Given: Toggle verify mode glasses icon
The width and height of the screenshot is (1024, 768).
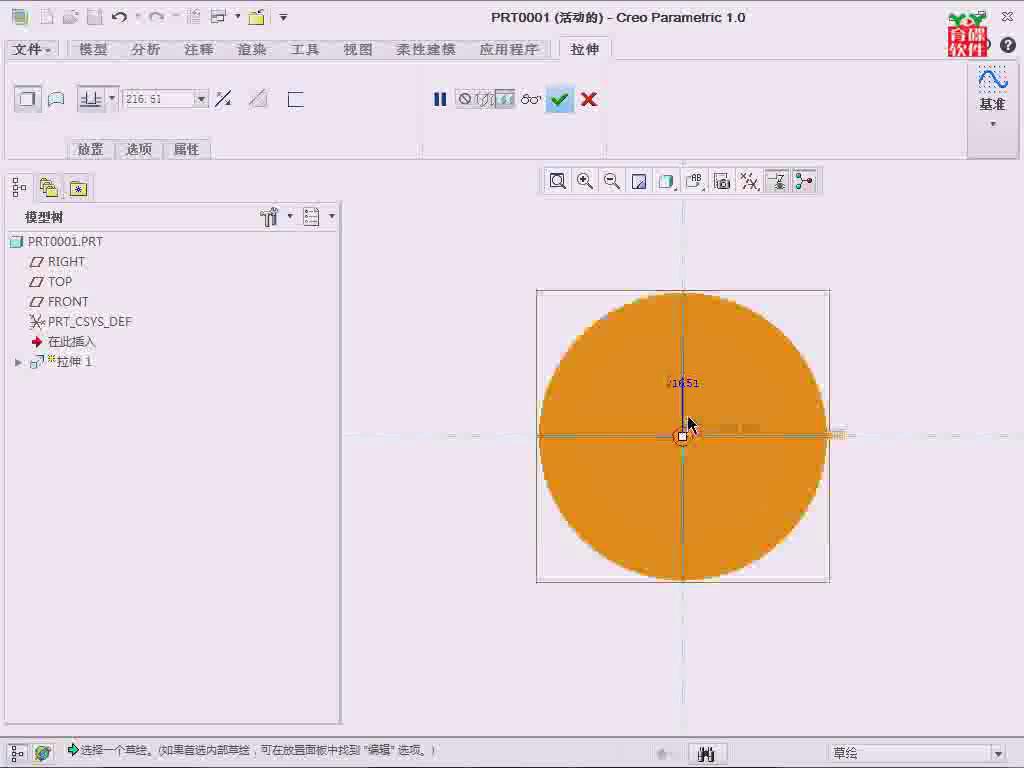Looking at the screenshot, I should coord(531,99).
